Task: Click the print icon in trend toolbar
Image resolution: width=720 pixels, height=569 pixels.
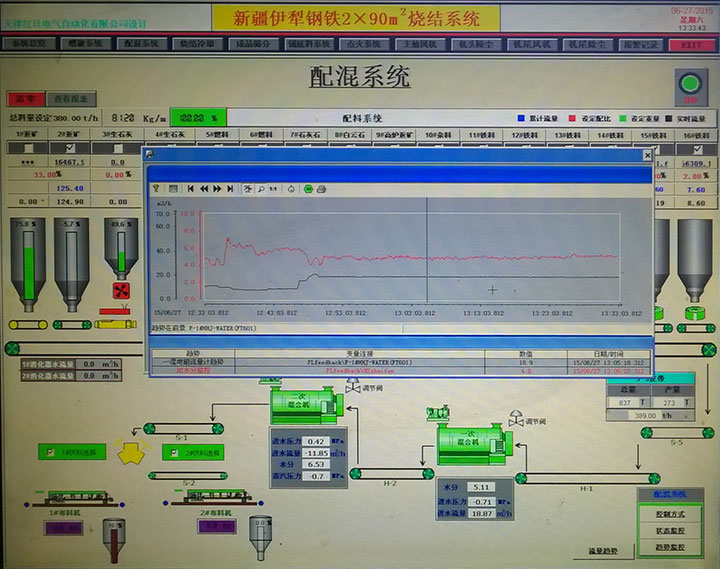Action: pyautogui.click(x=322, y=188)
